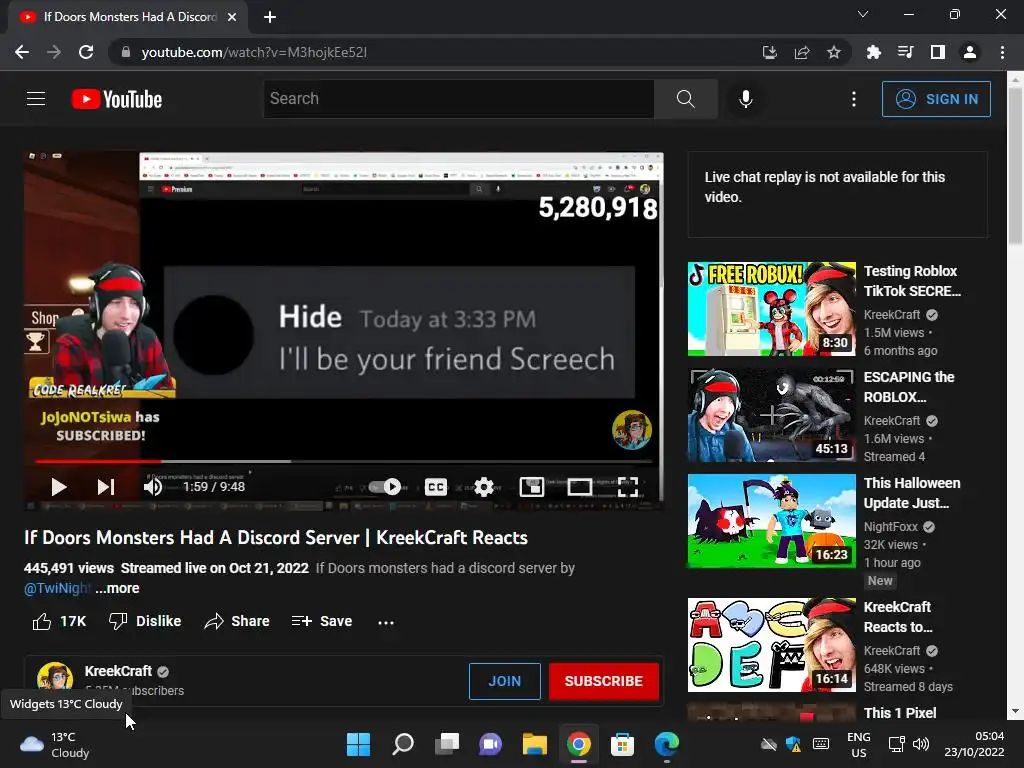Enable theater mode
Image resolution: width=1024 pixels, height=768 pixels.
click(580, 487)
